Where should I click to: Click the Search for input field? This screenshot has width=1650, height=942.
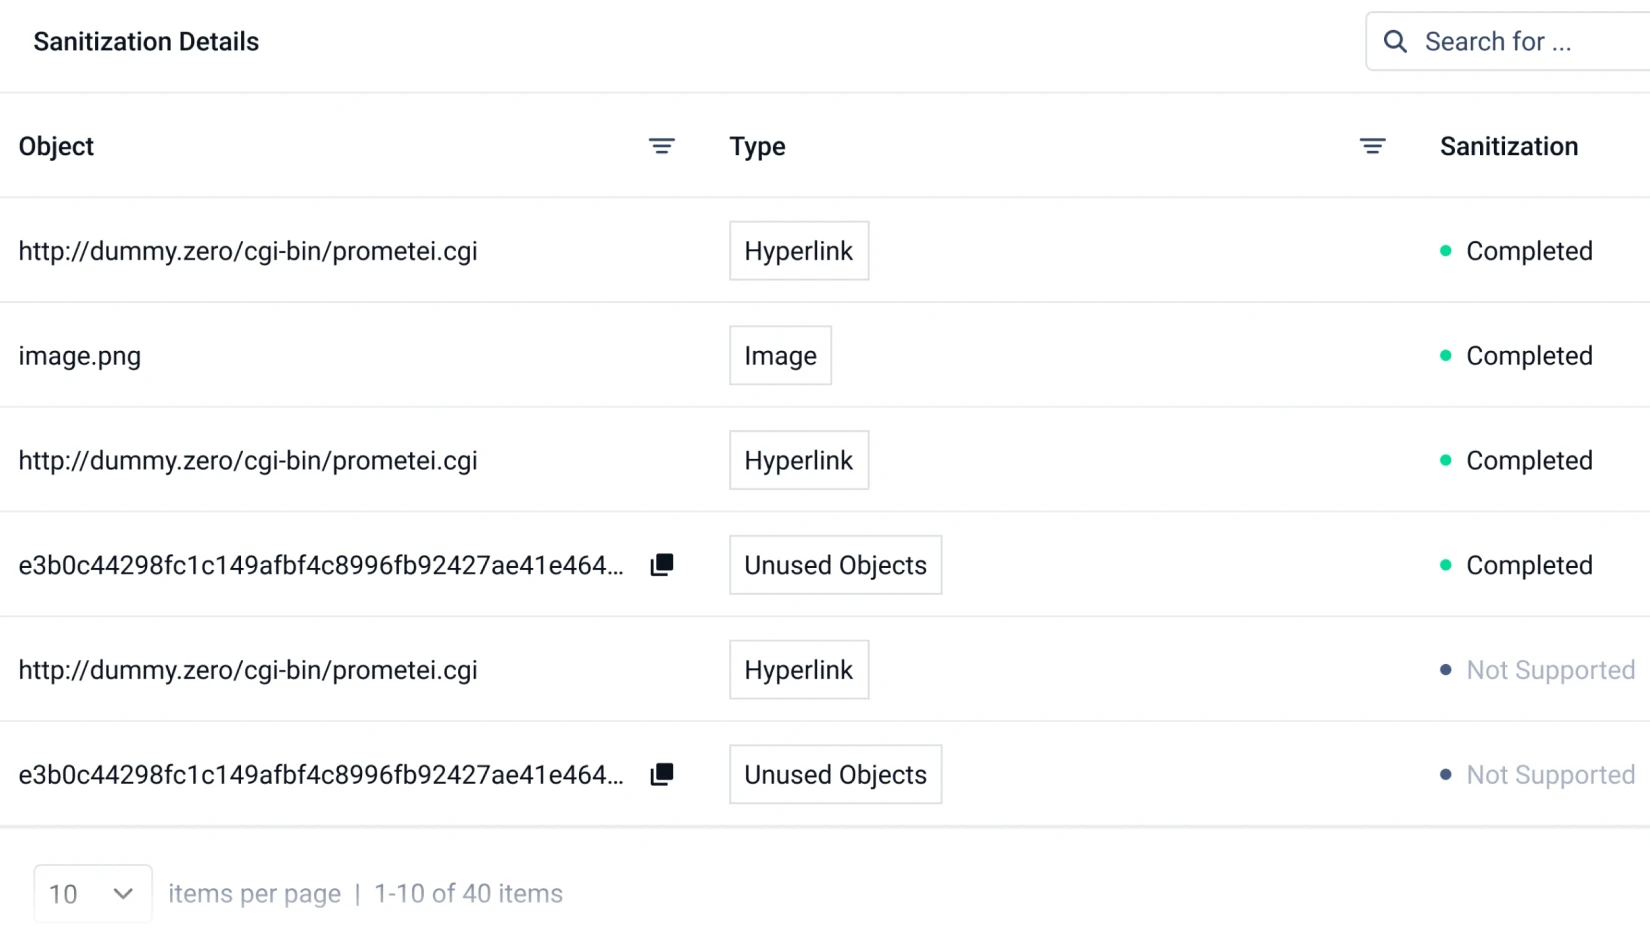click(1530, 42)
